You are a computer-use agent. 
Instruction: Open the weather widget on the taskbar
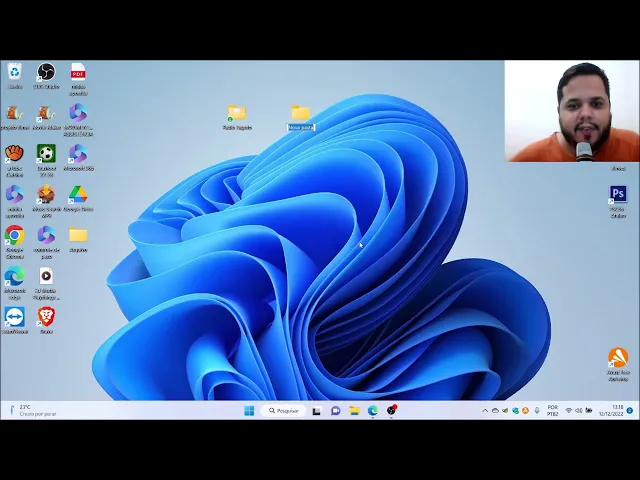[33, 410]
